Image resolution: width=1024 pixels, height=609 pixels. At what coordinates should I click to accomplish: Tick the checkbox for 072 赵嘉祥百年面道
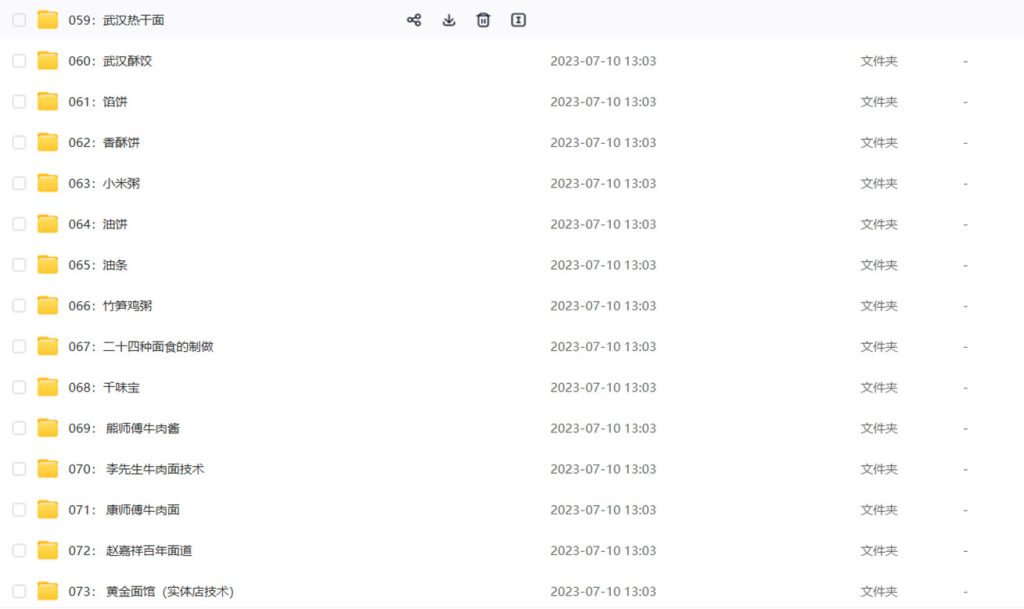click(x=19, y=550)
